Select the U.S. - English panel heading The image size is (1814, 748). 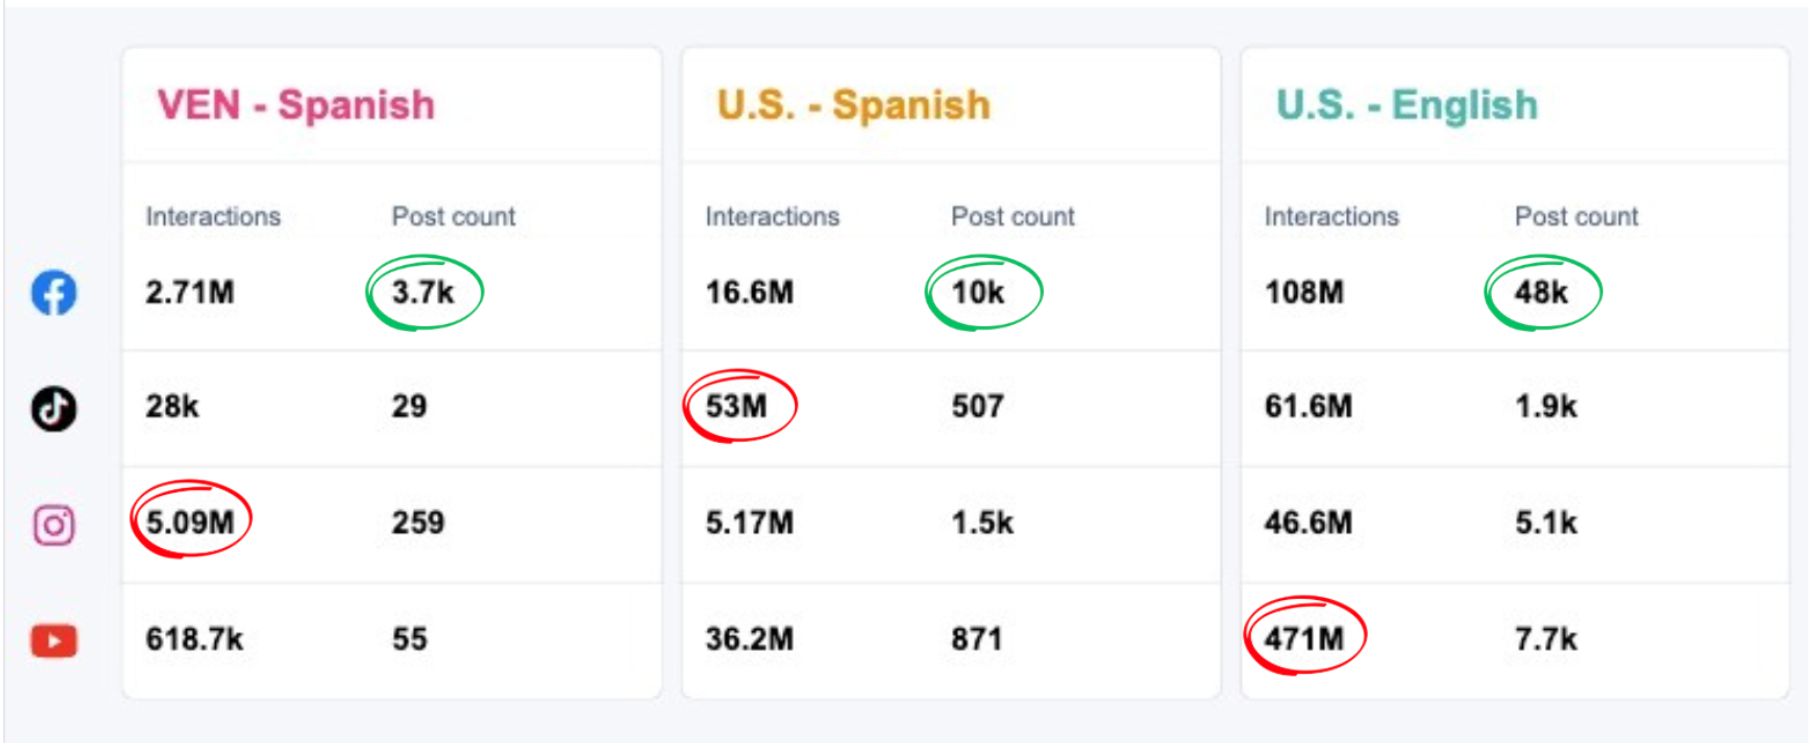point(1406,105)
